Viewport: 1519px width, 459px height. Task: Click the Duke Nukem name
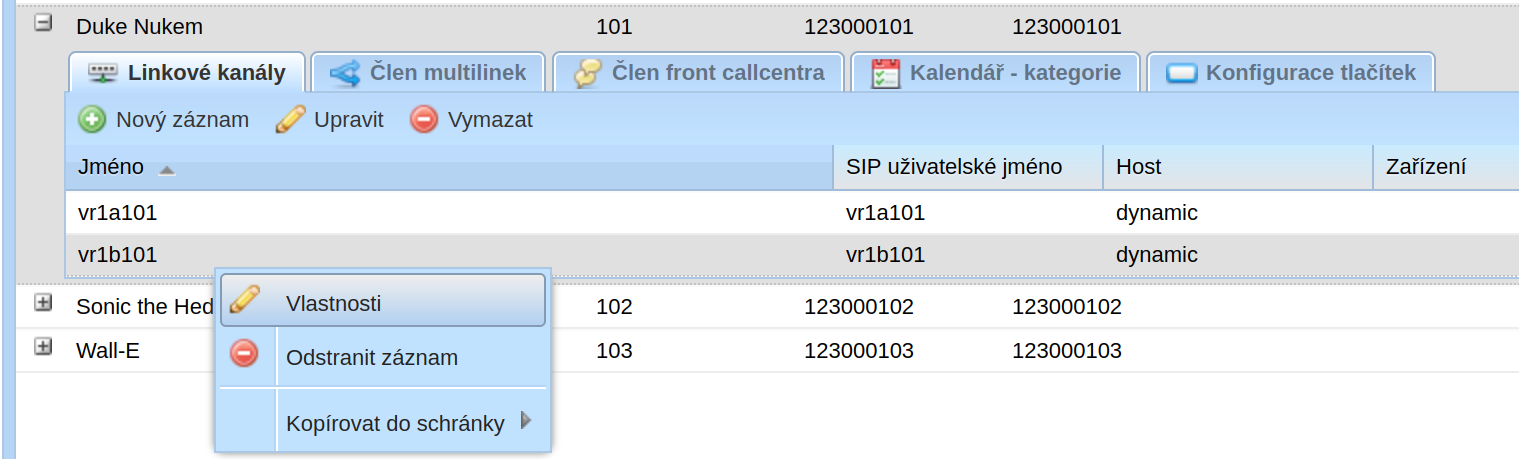[x=139, y=27]
